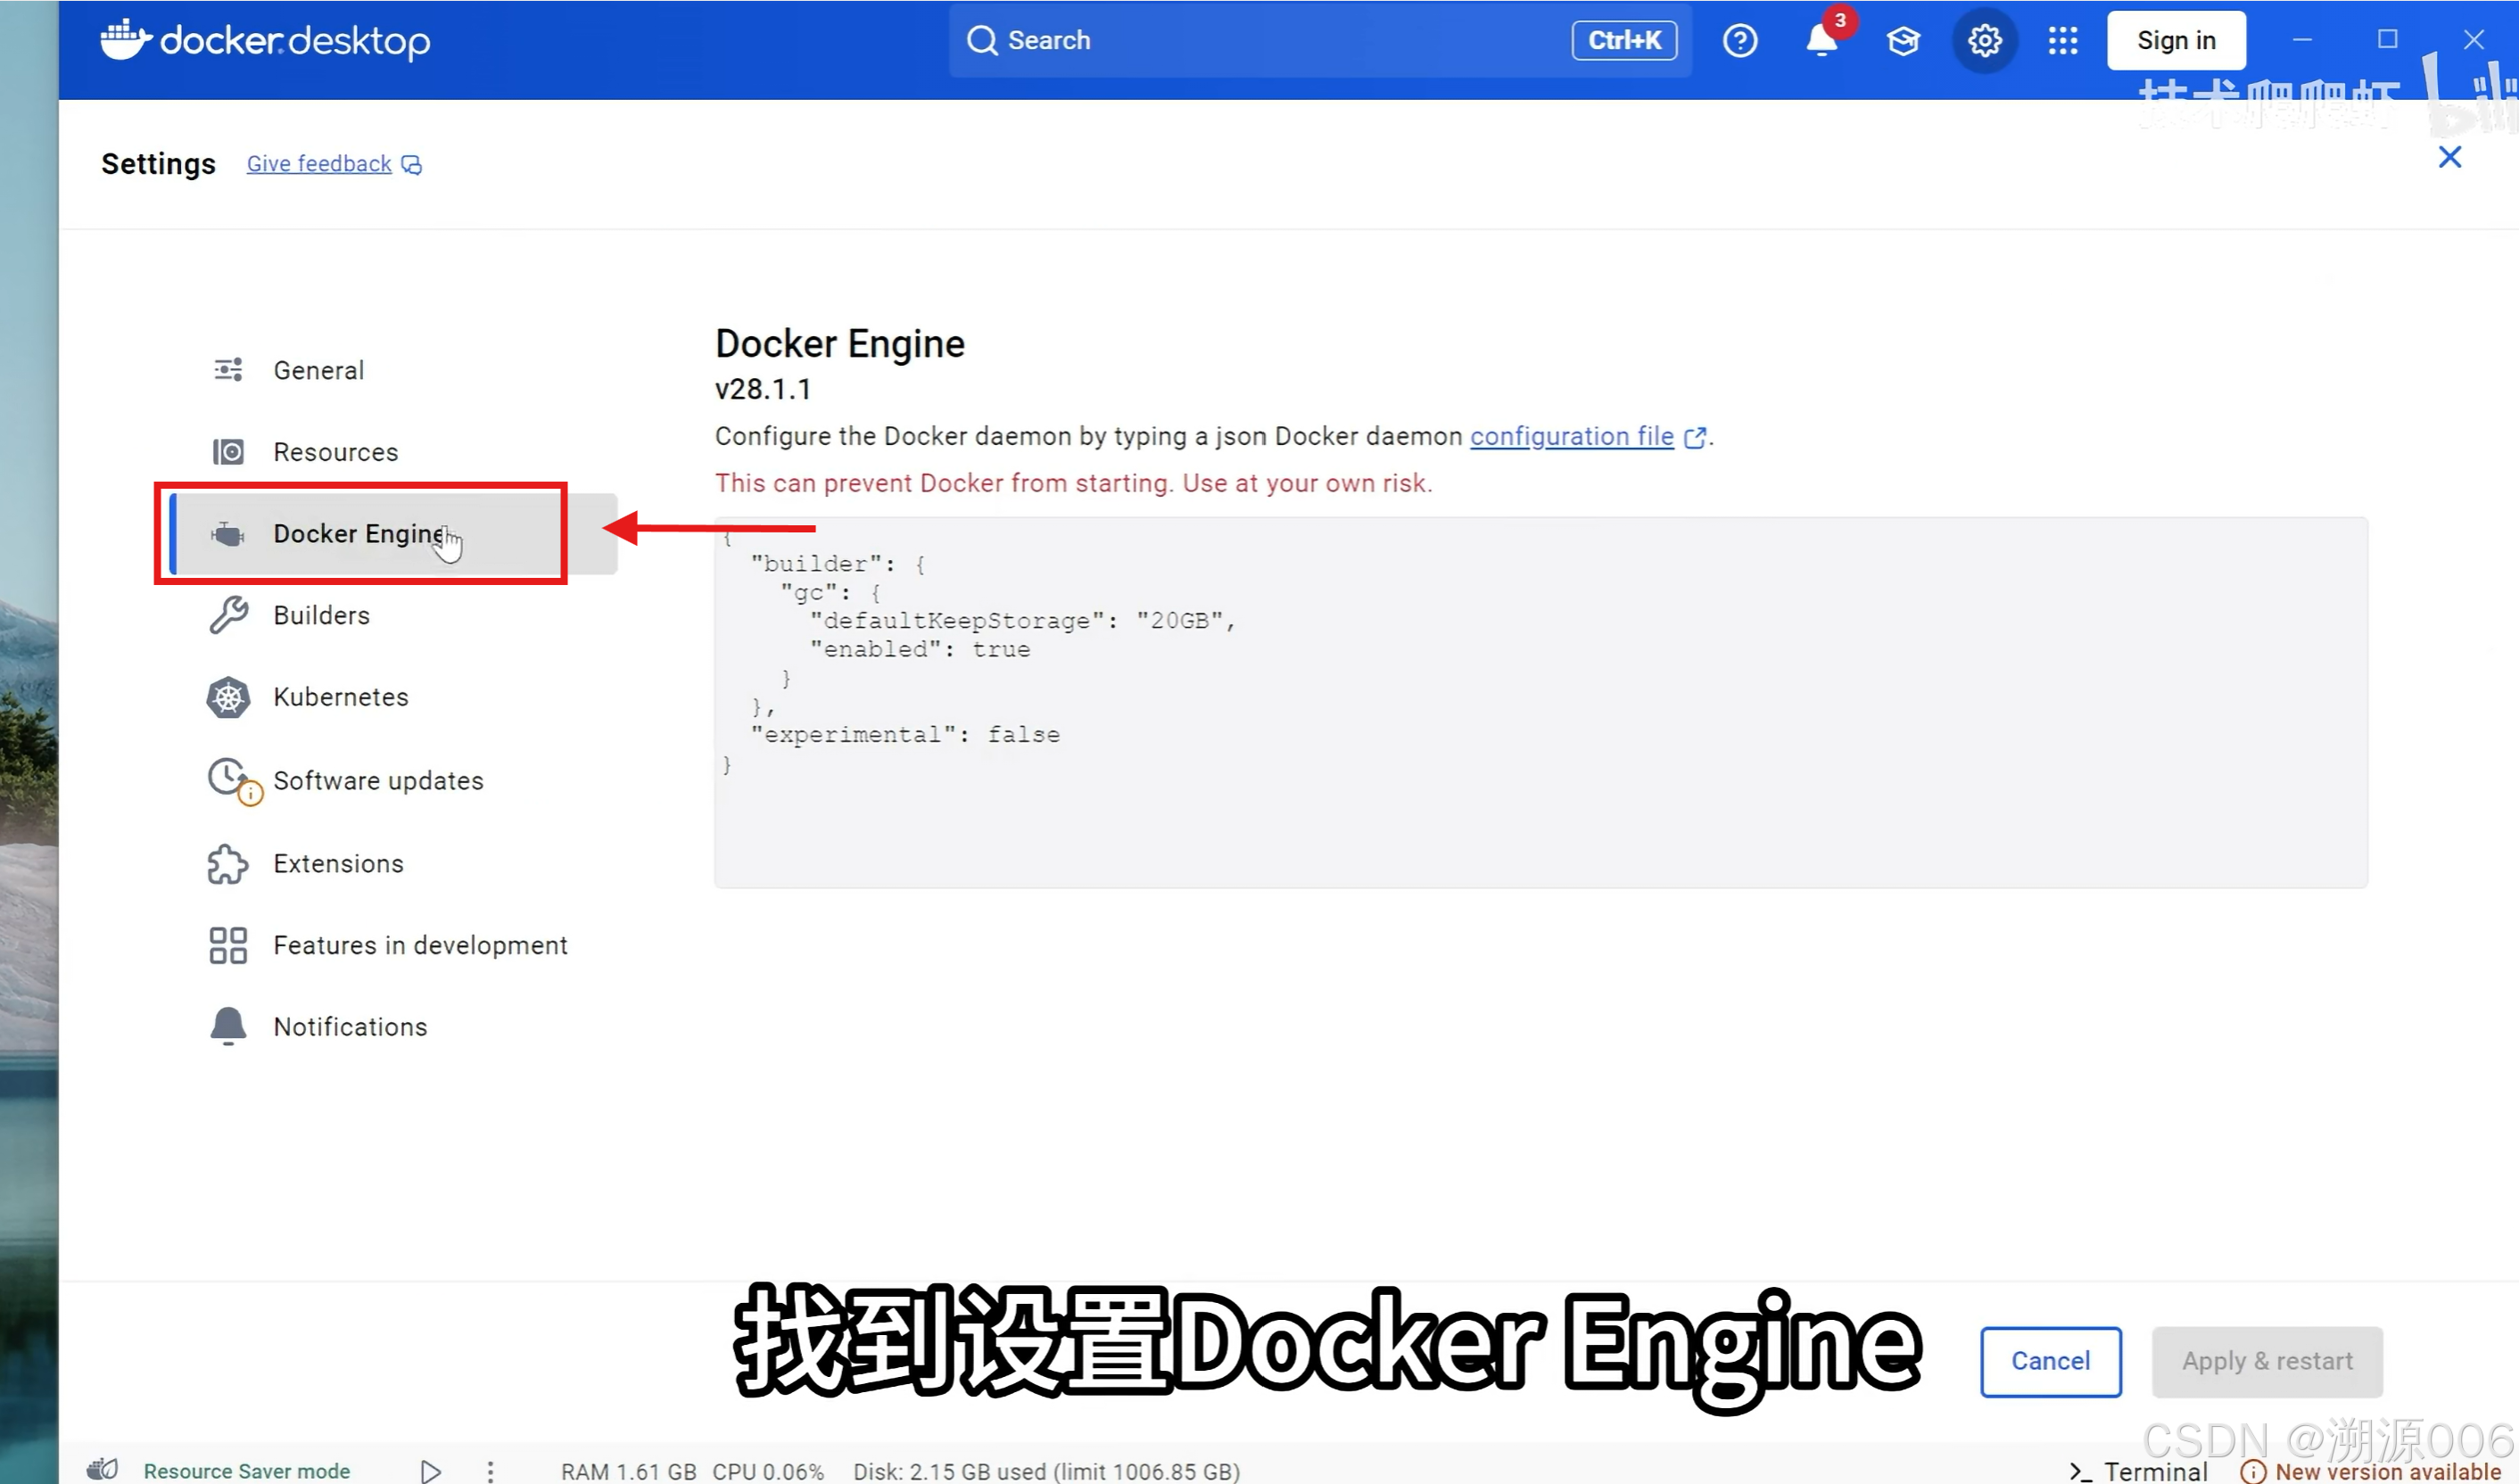This screenshot has height=1484, width=2519.
Task: Select Resources in settings sidebar
Action: pos(394,452)
